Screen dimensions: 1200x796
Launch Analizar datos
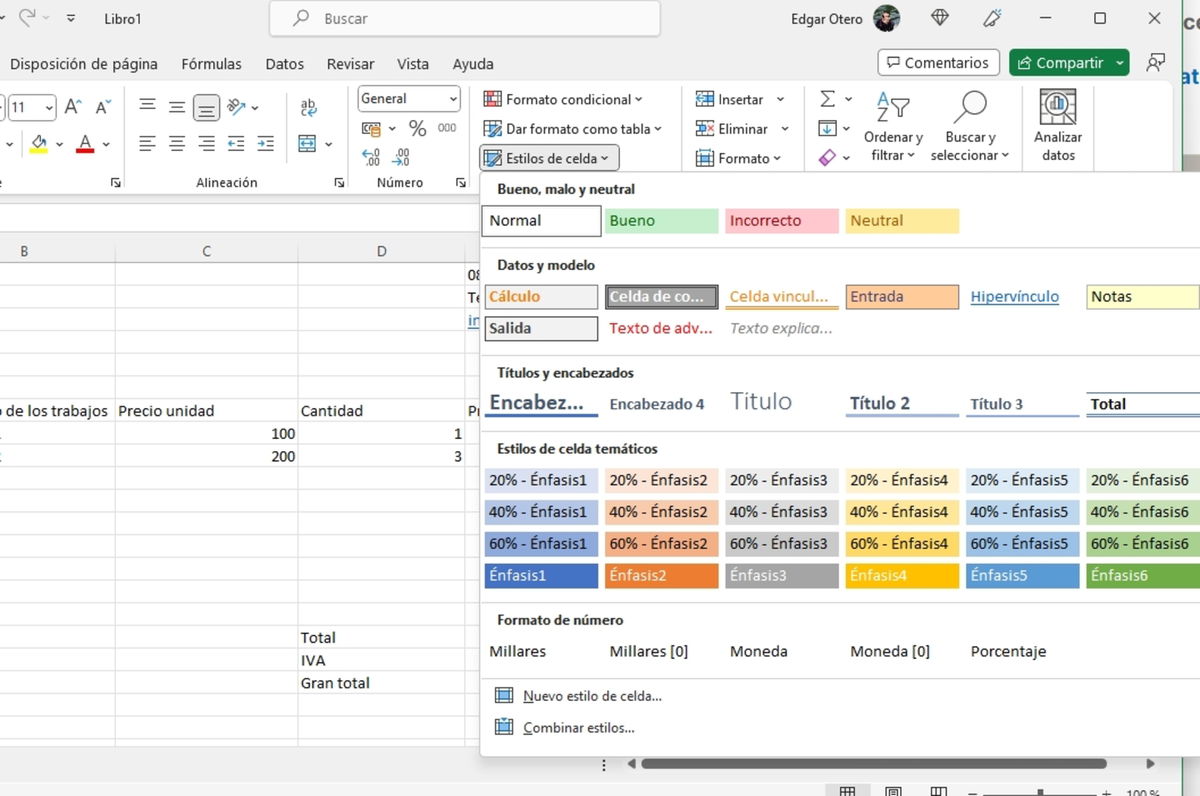pos(1057,127)
